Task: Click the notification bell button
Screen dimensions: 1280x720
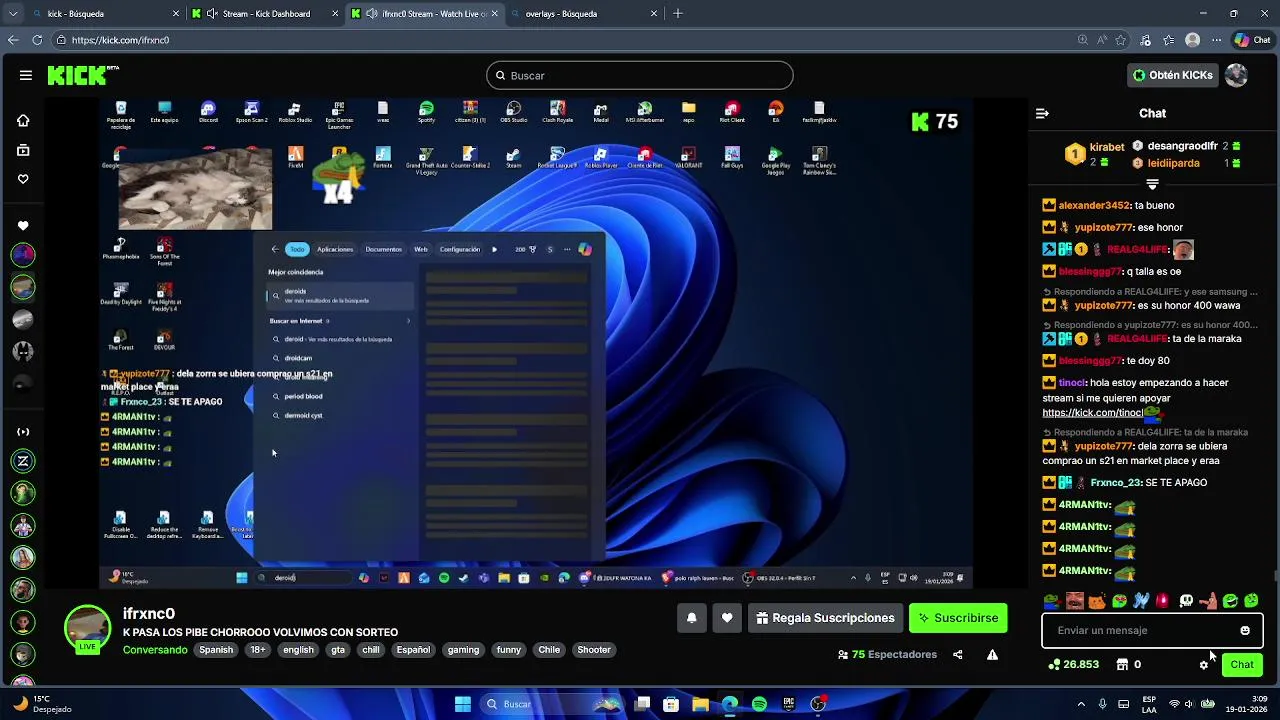Action: pyautogui.click(x=691, y=618)
